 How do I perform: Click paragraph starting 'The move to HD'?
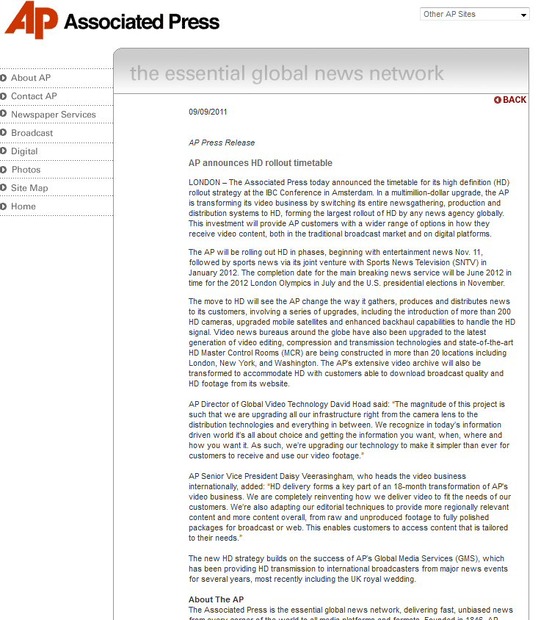352,342
